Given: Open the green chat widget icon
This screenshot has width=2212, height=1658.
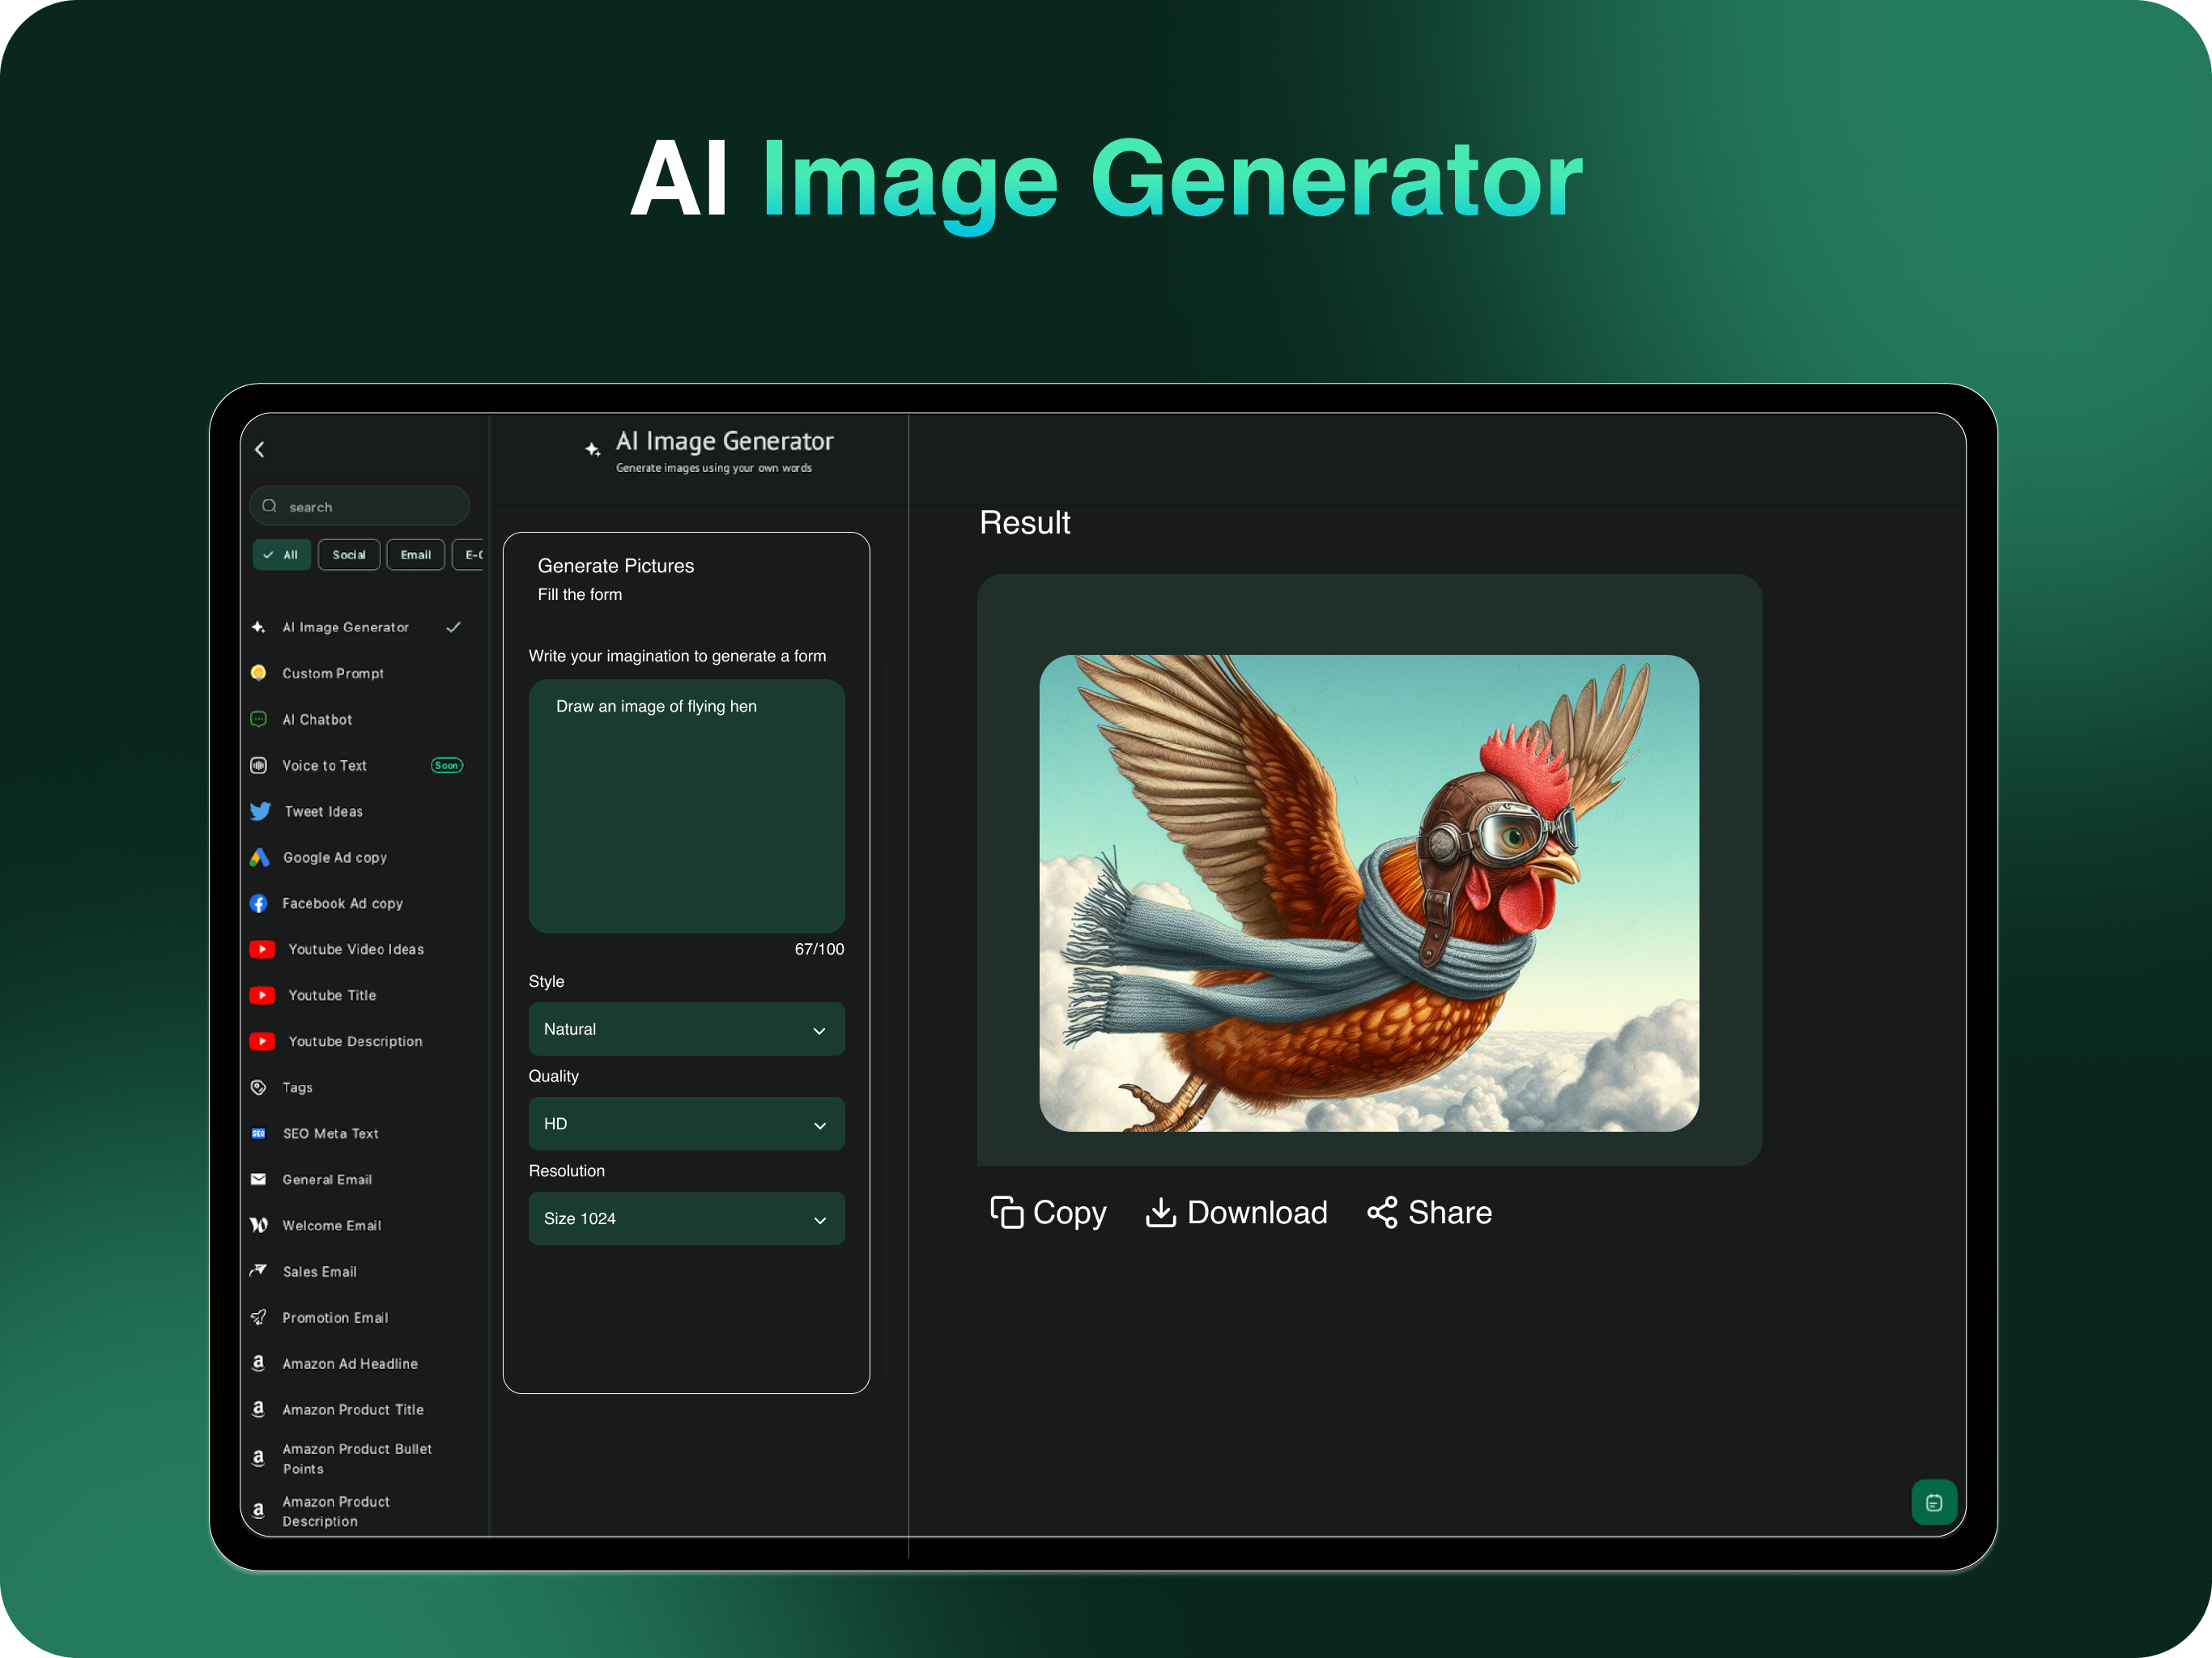Looking at the screenshot, I should point(1933,1502).
